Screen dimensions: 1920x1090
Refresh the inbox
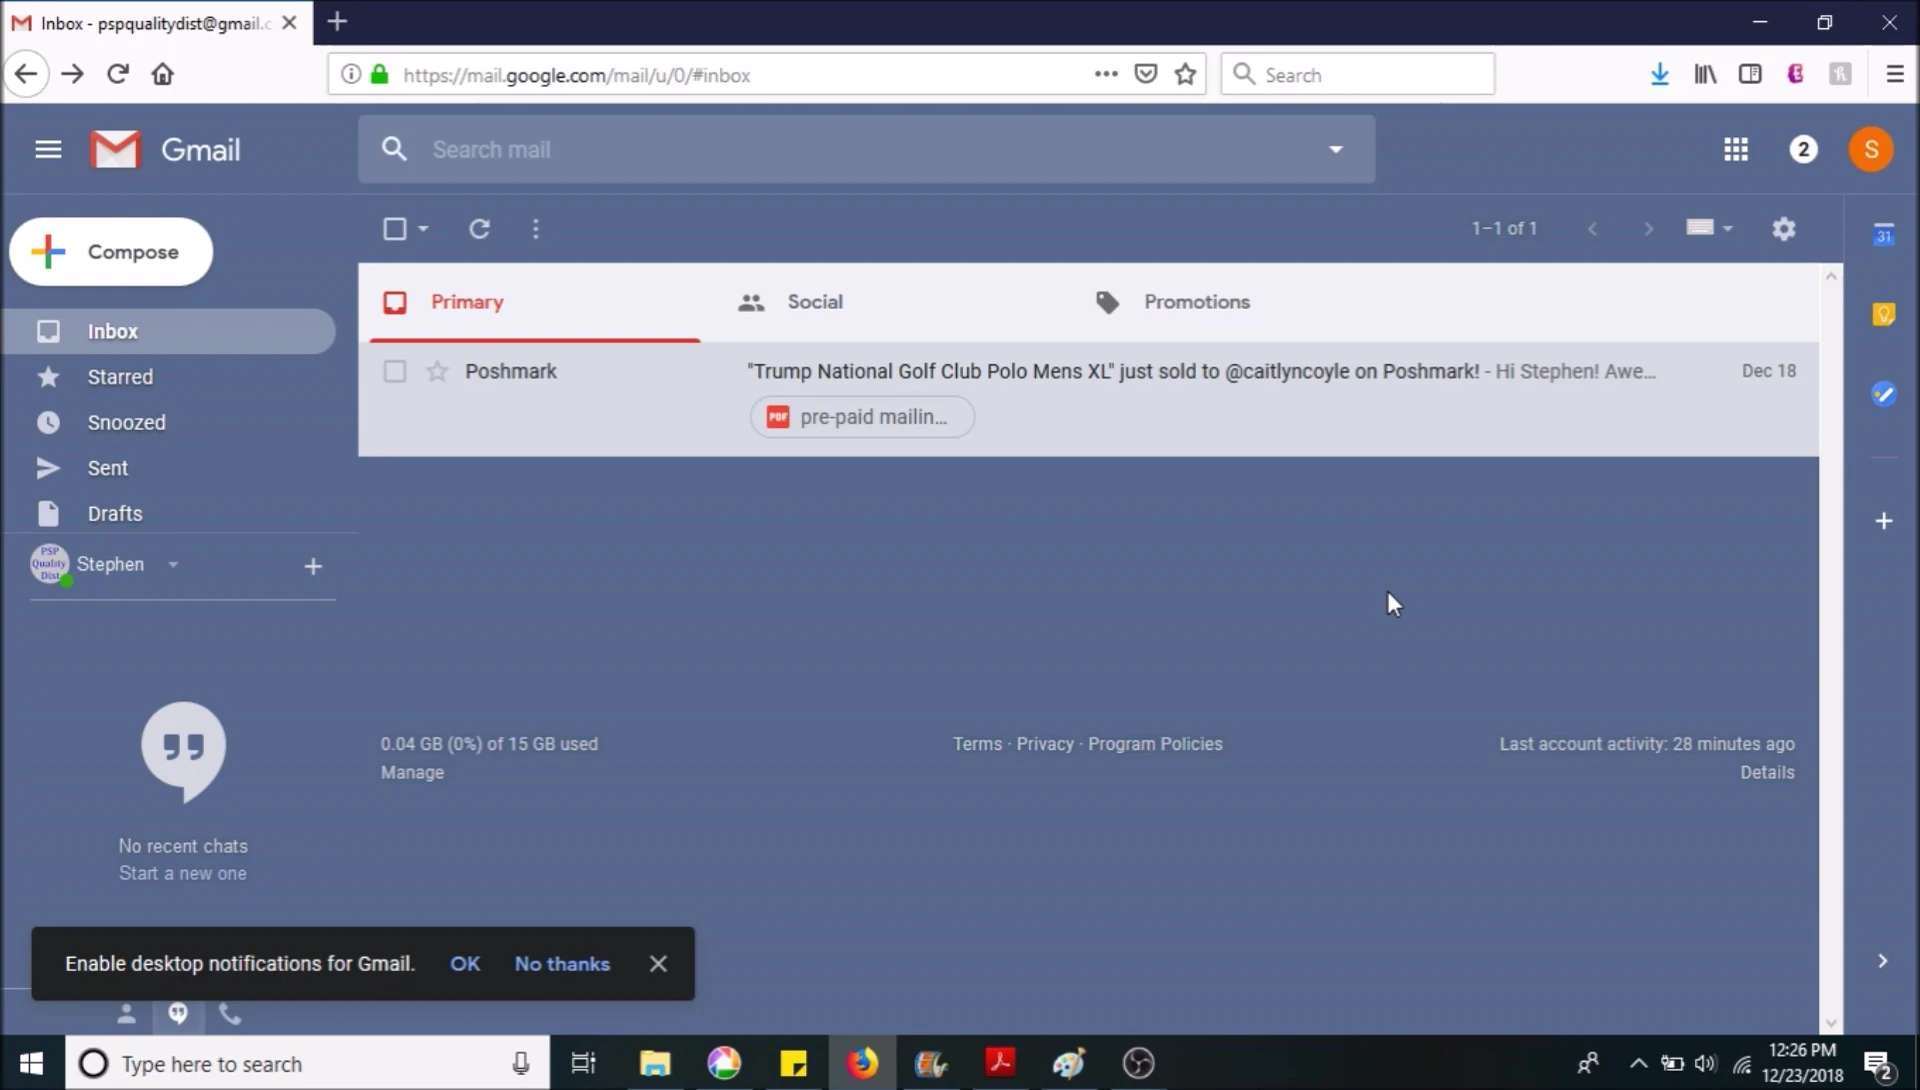click(x=479, y=229)
